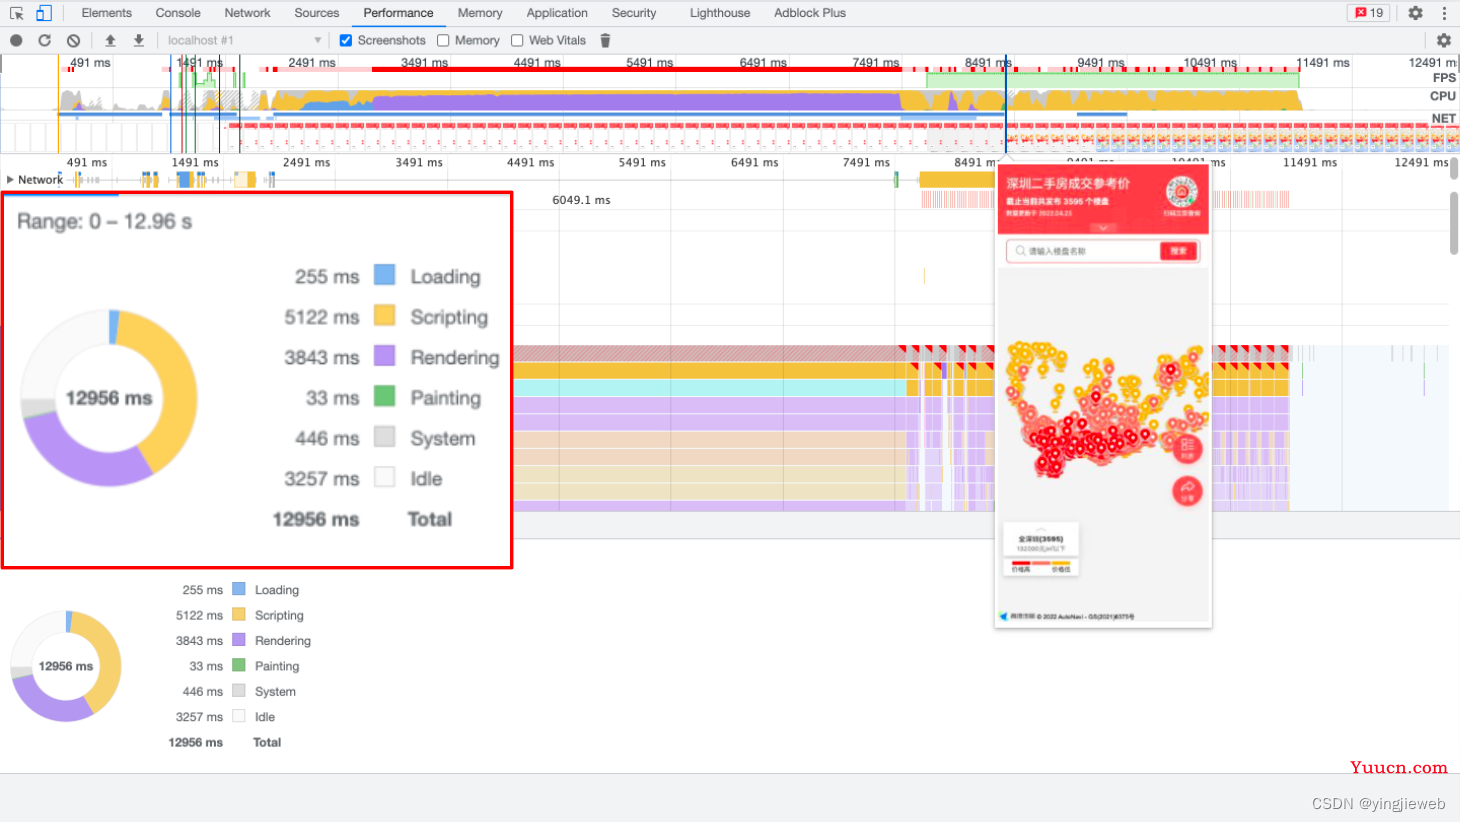Click the 255 ms Loading value in summary

tap(202, 590)
